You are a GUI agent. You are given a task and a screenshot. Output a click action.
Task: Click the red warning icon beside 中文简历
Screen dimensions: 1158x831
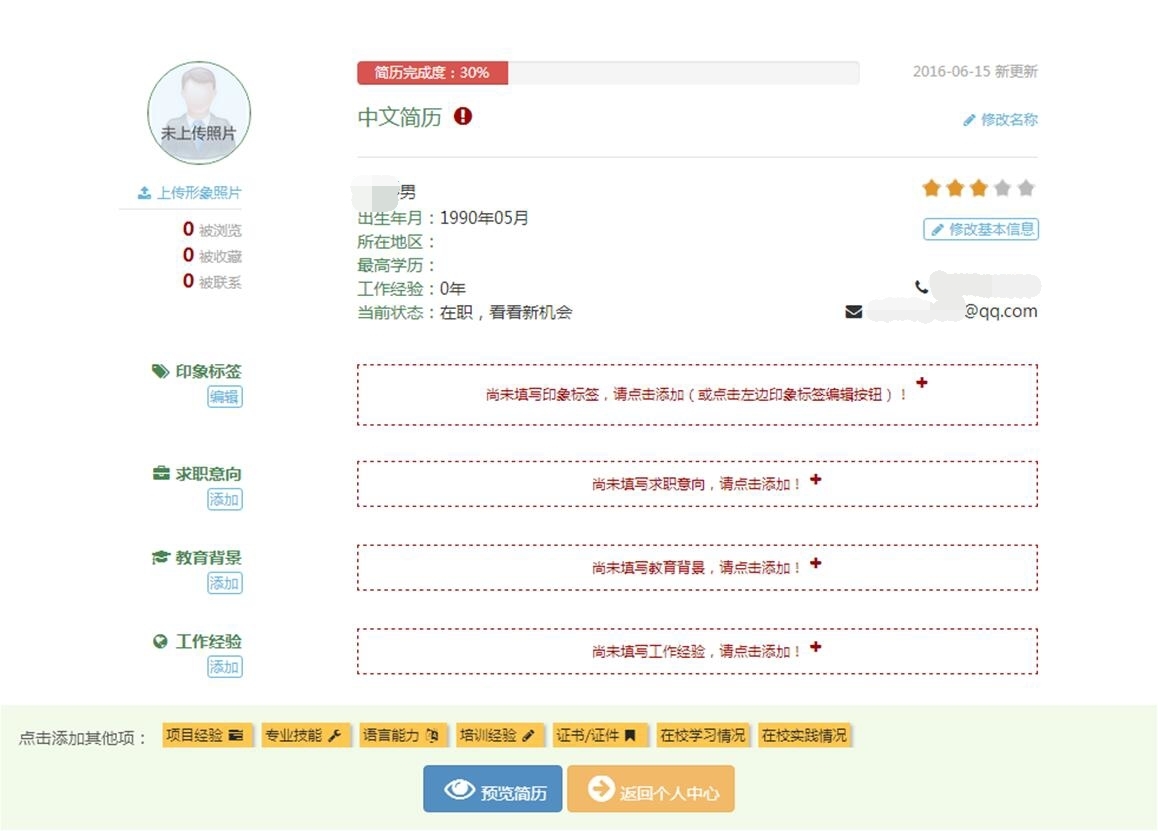[462, 117]
